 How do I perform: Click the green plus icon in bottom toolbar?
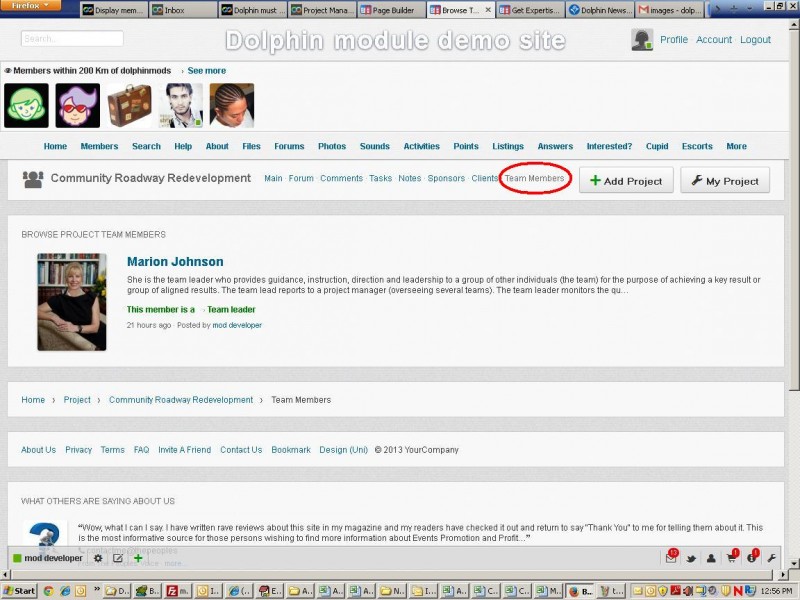point(138,558)
